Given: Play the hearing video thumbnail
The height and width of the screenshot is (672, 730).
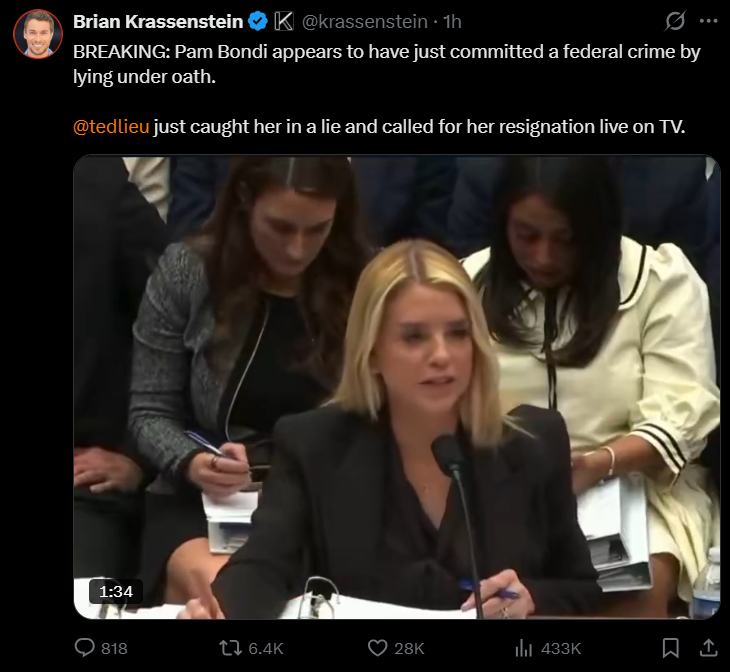Looking at the screenshot, I should [x=397, y=387].
